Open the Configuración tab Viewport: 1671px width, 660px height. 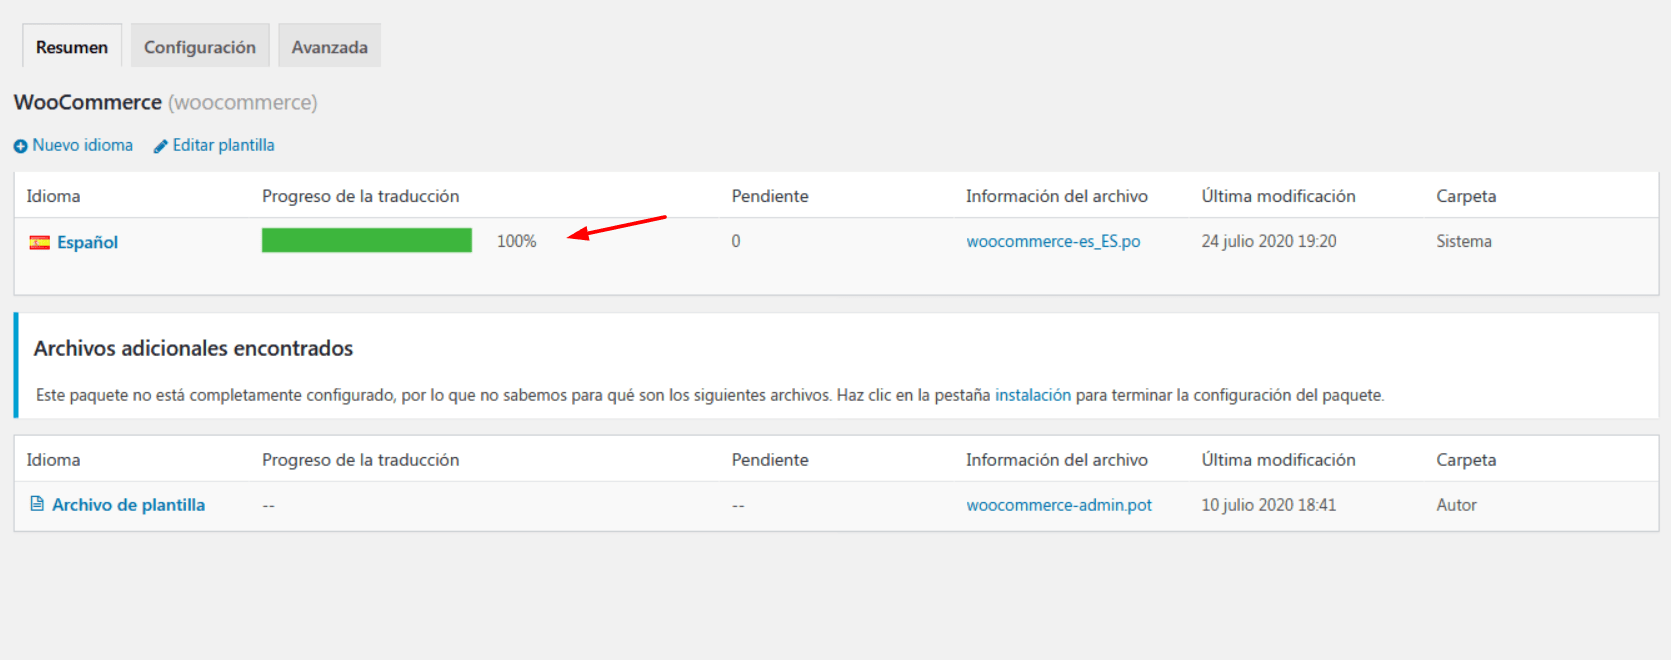pyautogui.click(x=200, y=46)
